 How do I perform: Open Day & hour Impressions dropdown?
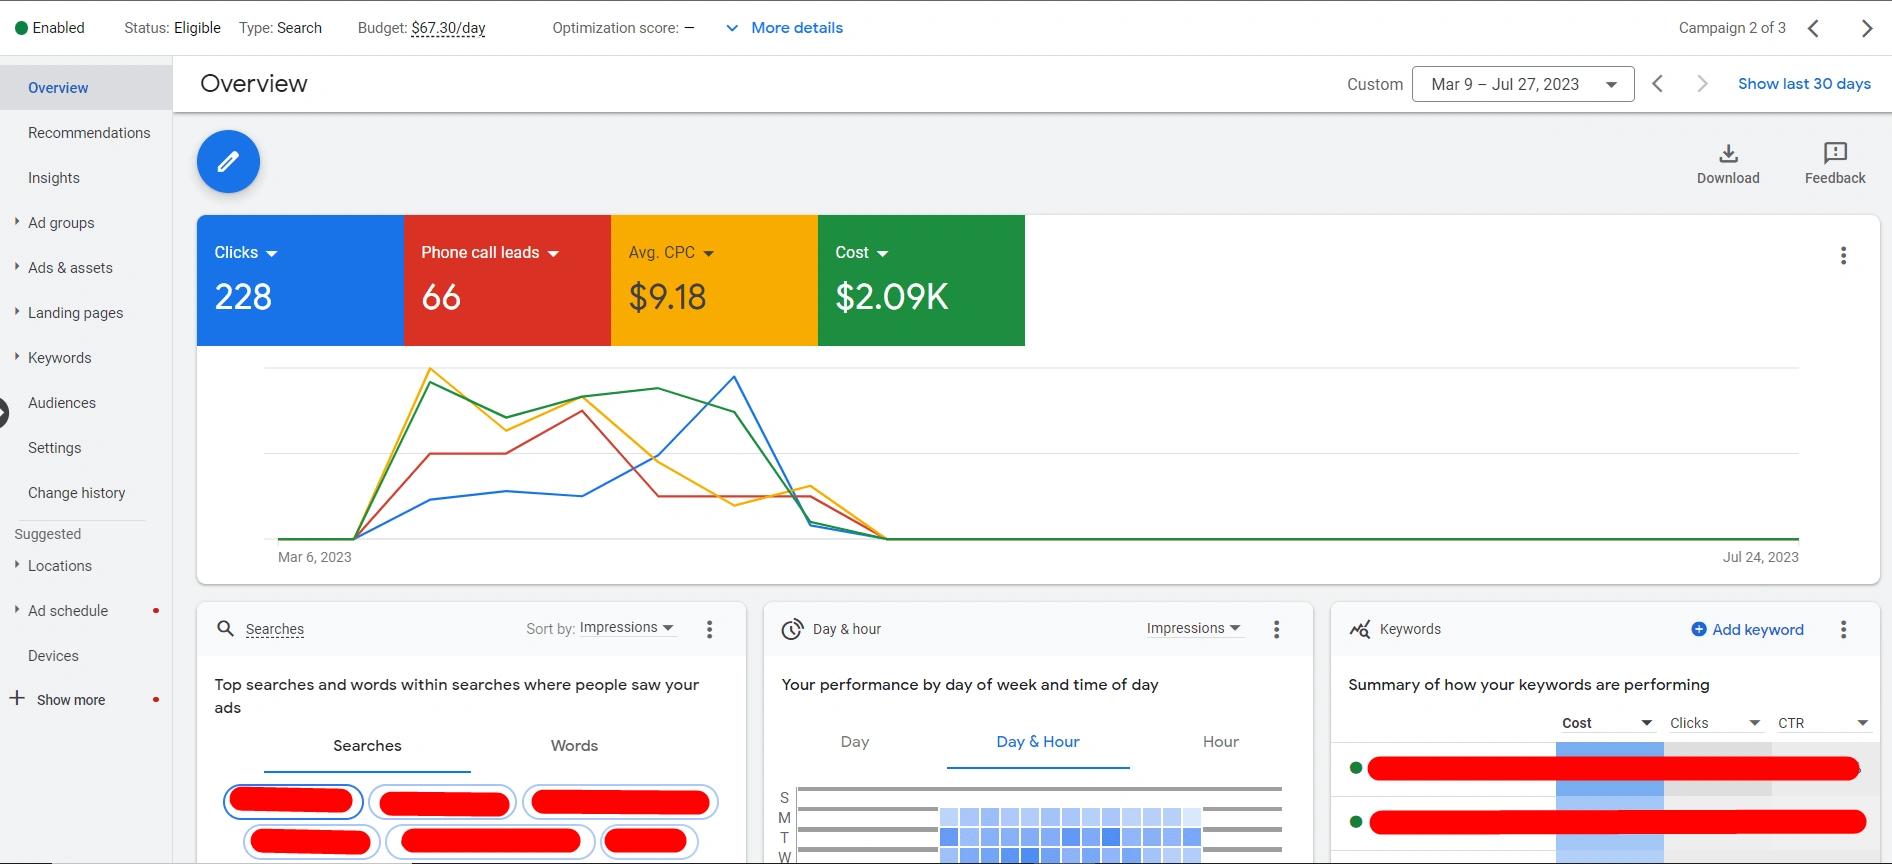pyautogui.click(x=1194, y=628)
